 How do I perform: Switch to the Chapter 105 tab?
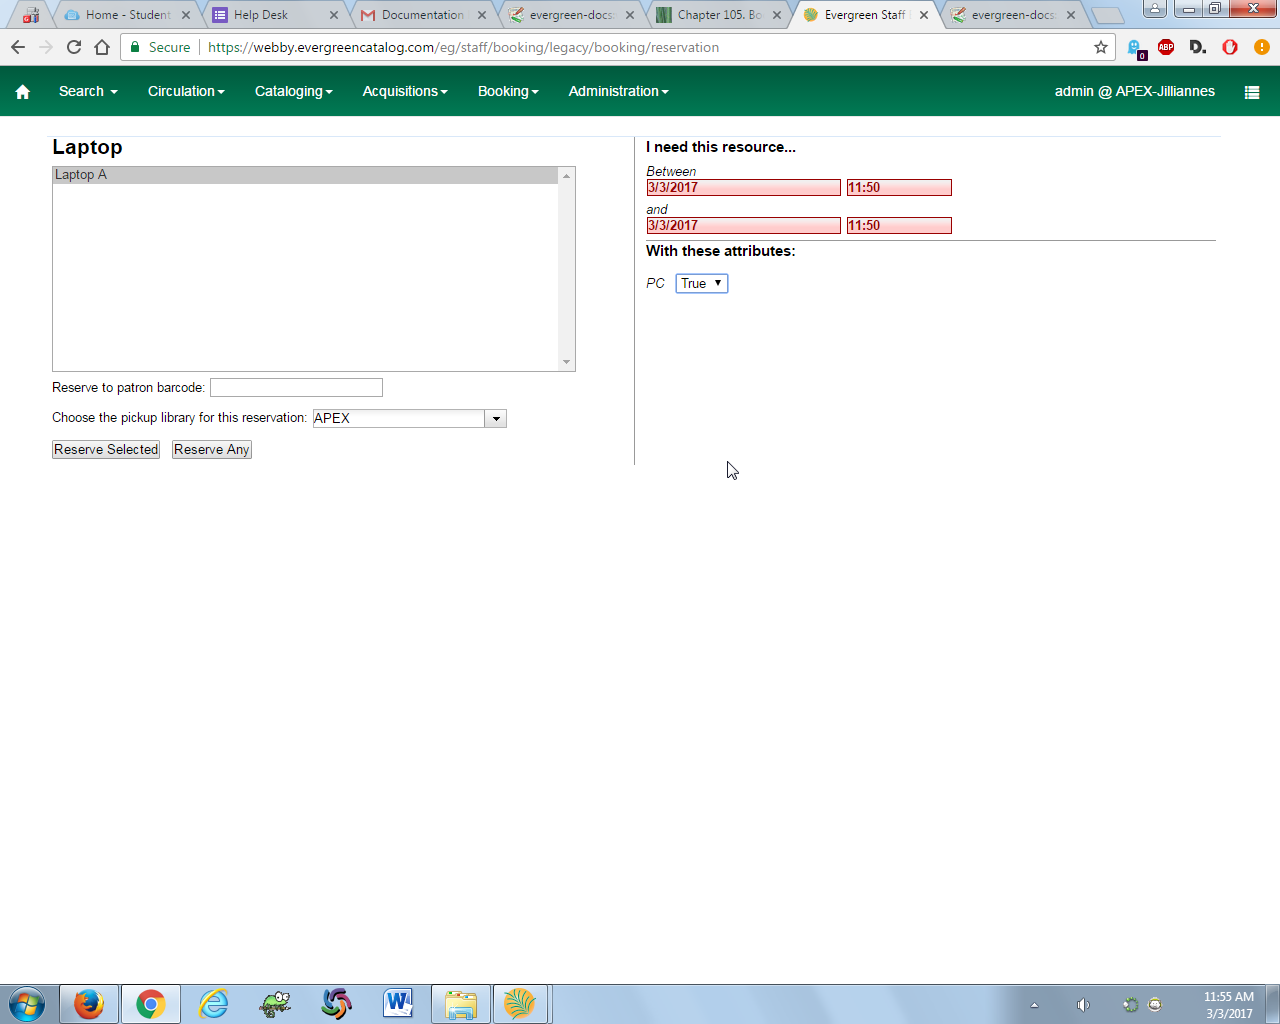pos(718,15)
